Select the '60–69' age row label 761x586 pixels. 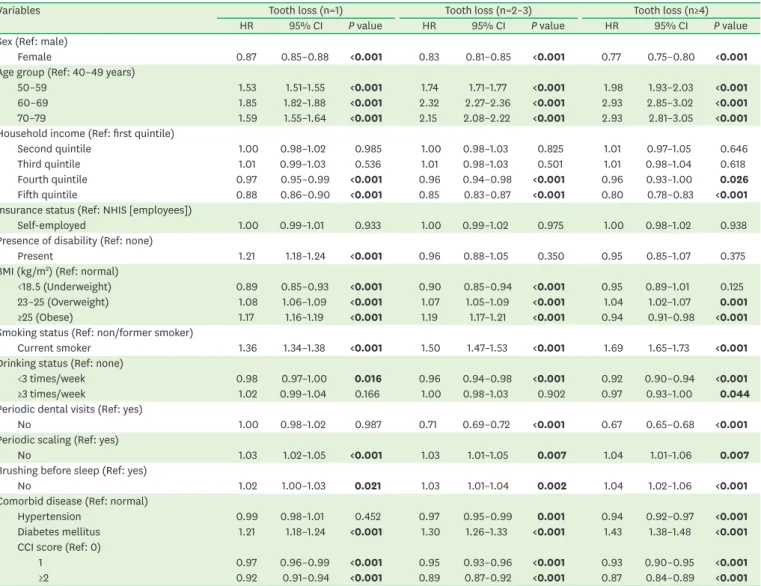(x=32, y=103)
